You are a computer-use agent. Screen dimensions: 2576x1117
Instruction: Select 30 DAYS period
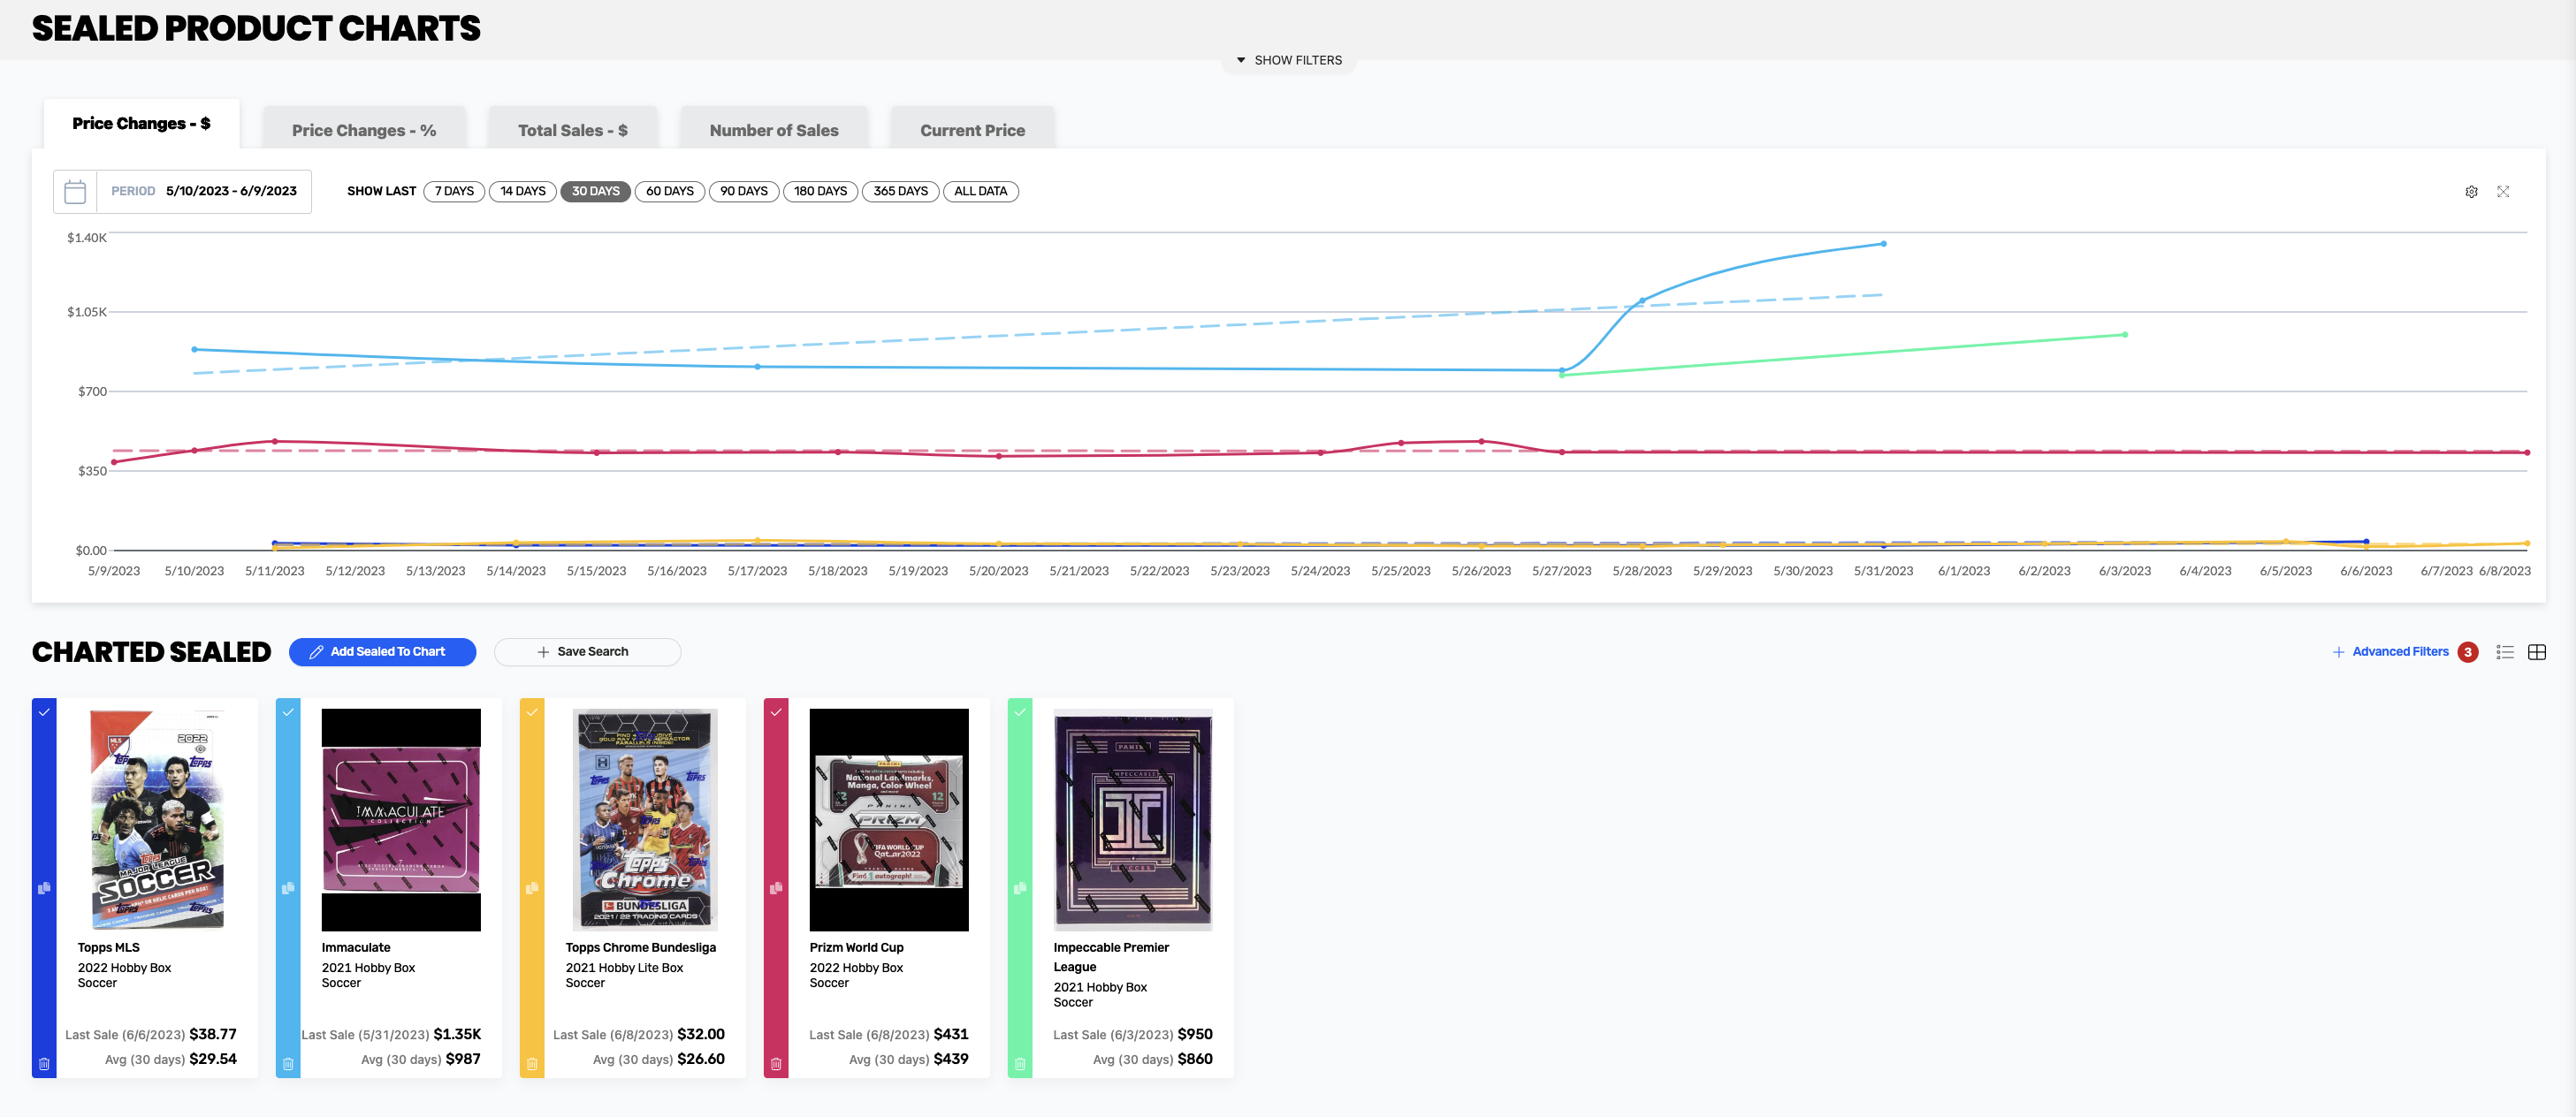(x=596, y=191)
